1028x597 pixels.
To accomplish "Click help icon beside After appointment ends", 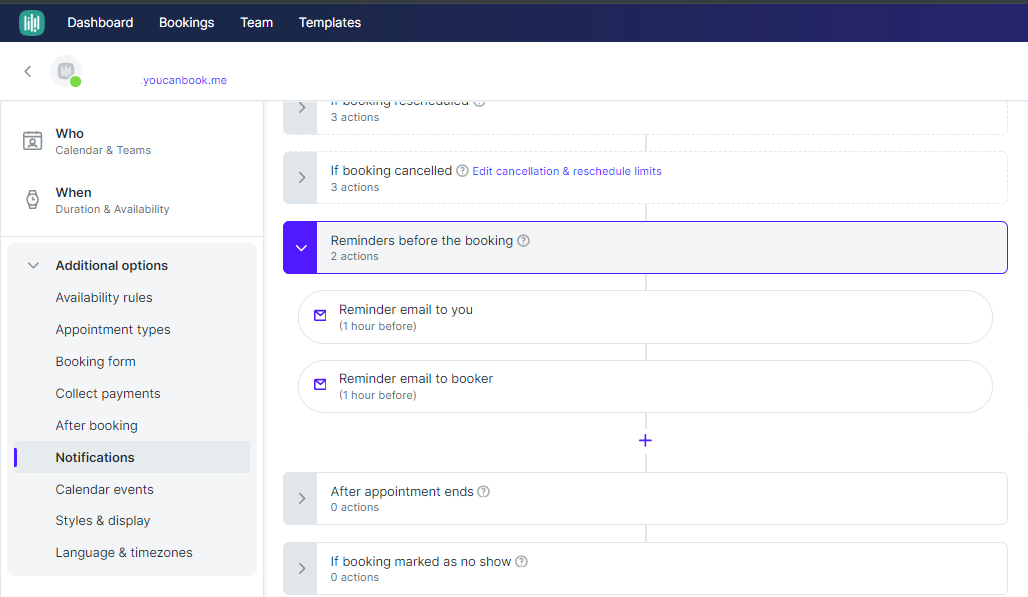I will click(484, 492).
